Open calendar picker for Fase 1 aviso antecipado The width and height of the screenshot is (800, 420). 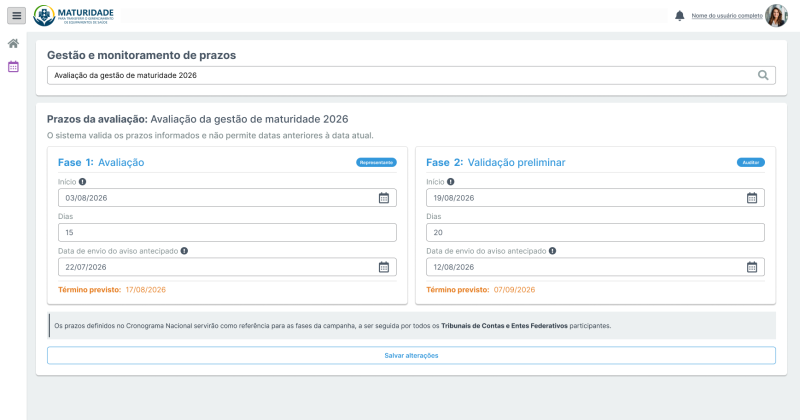point(384,267)
